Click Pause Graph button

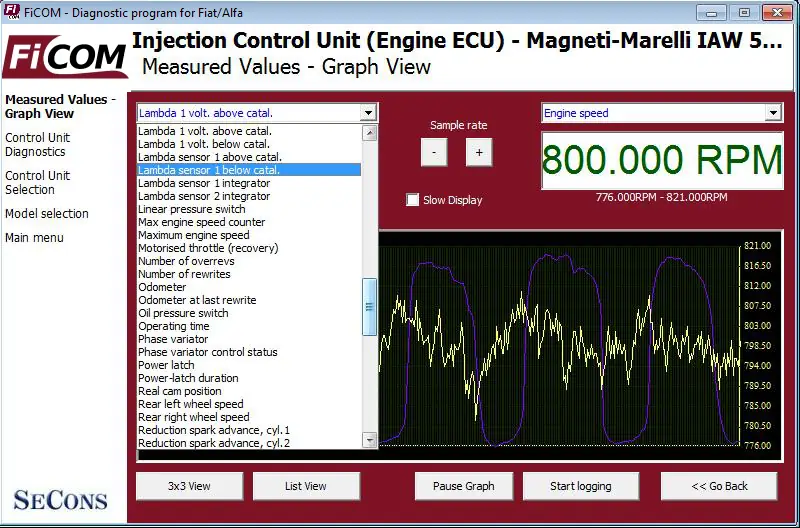point(463,486)
